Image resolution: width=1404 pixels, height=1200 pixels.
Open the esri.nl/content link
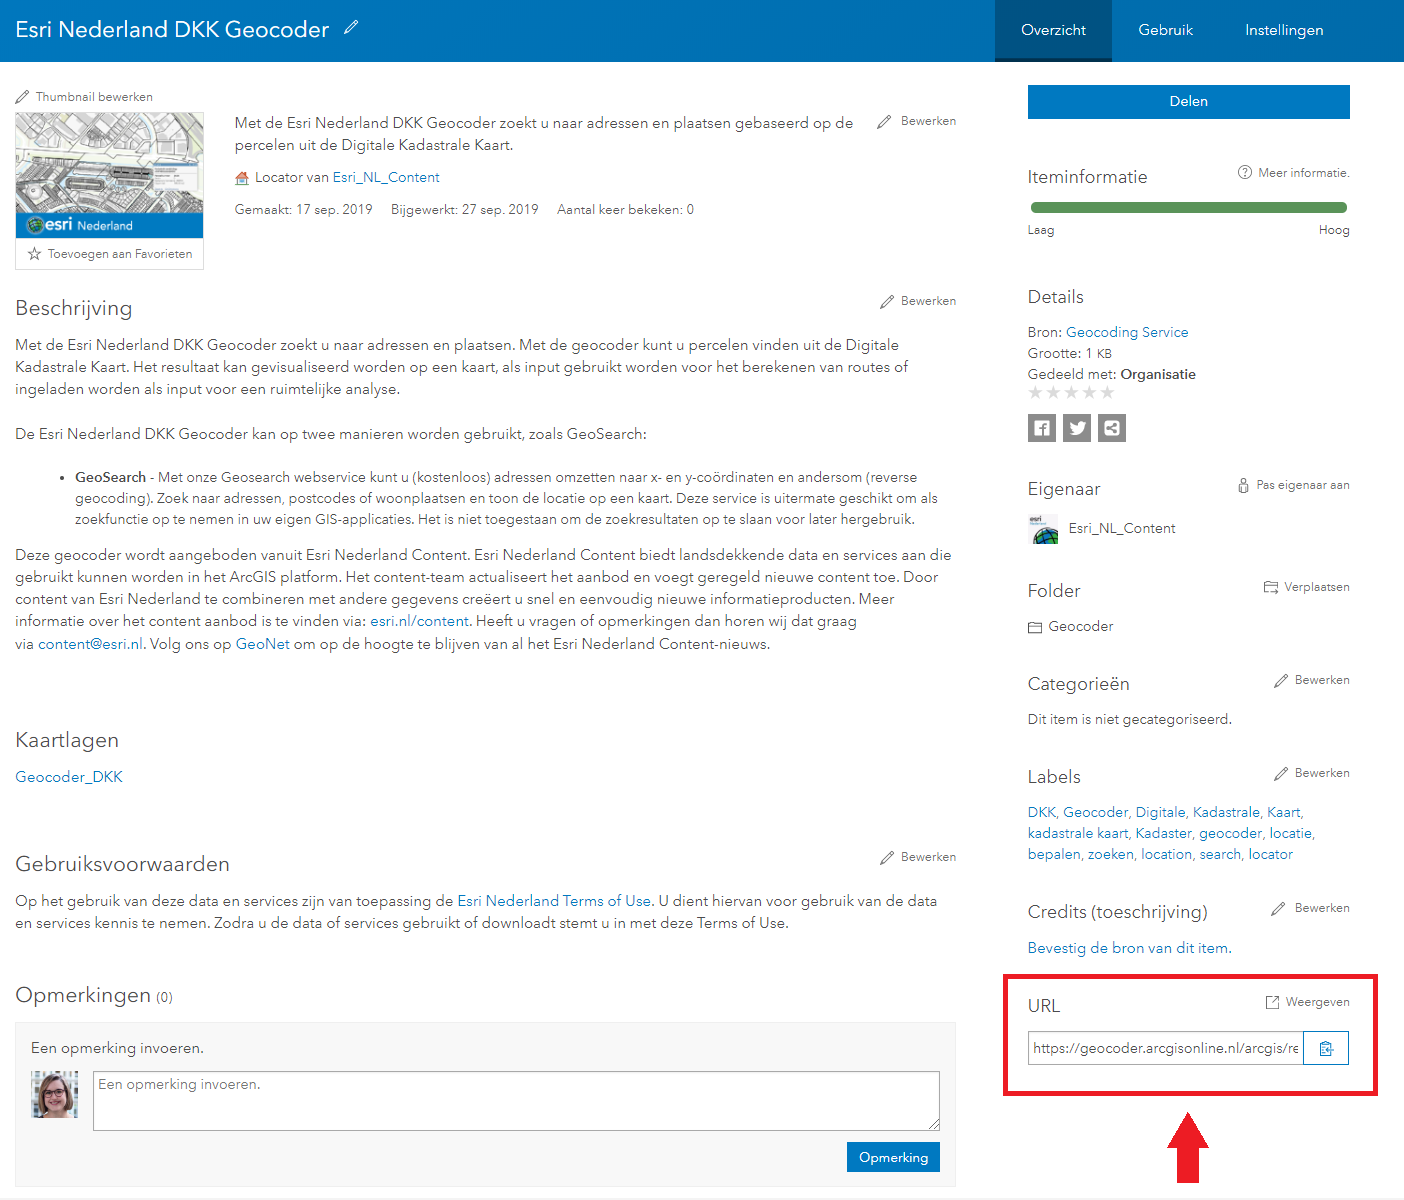419,621
